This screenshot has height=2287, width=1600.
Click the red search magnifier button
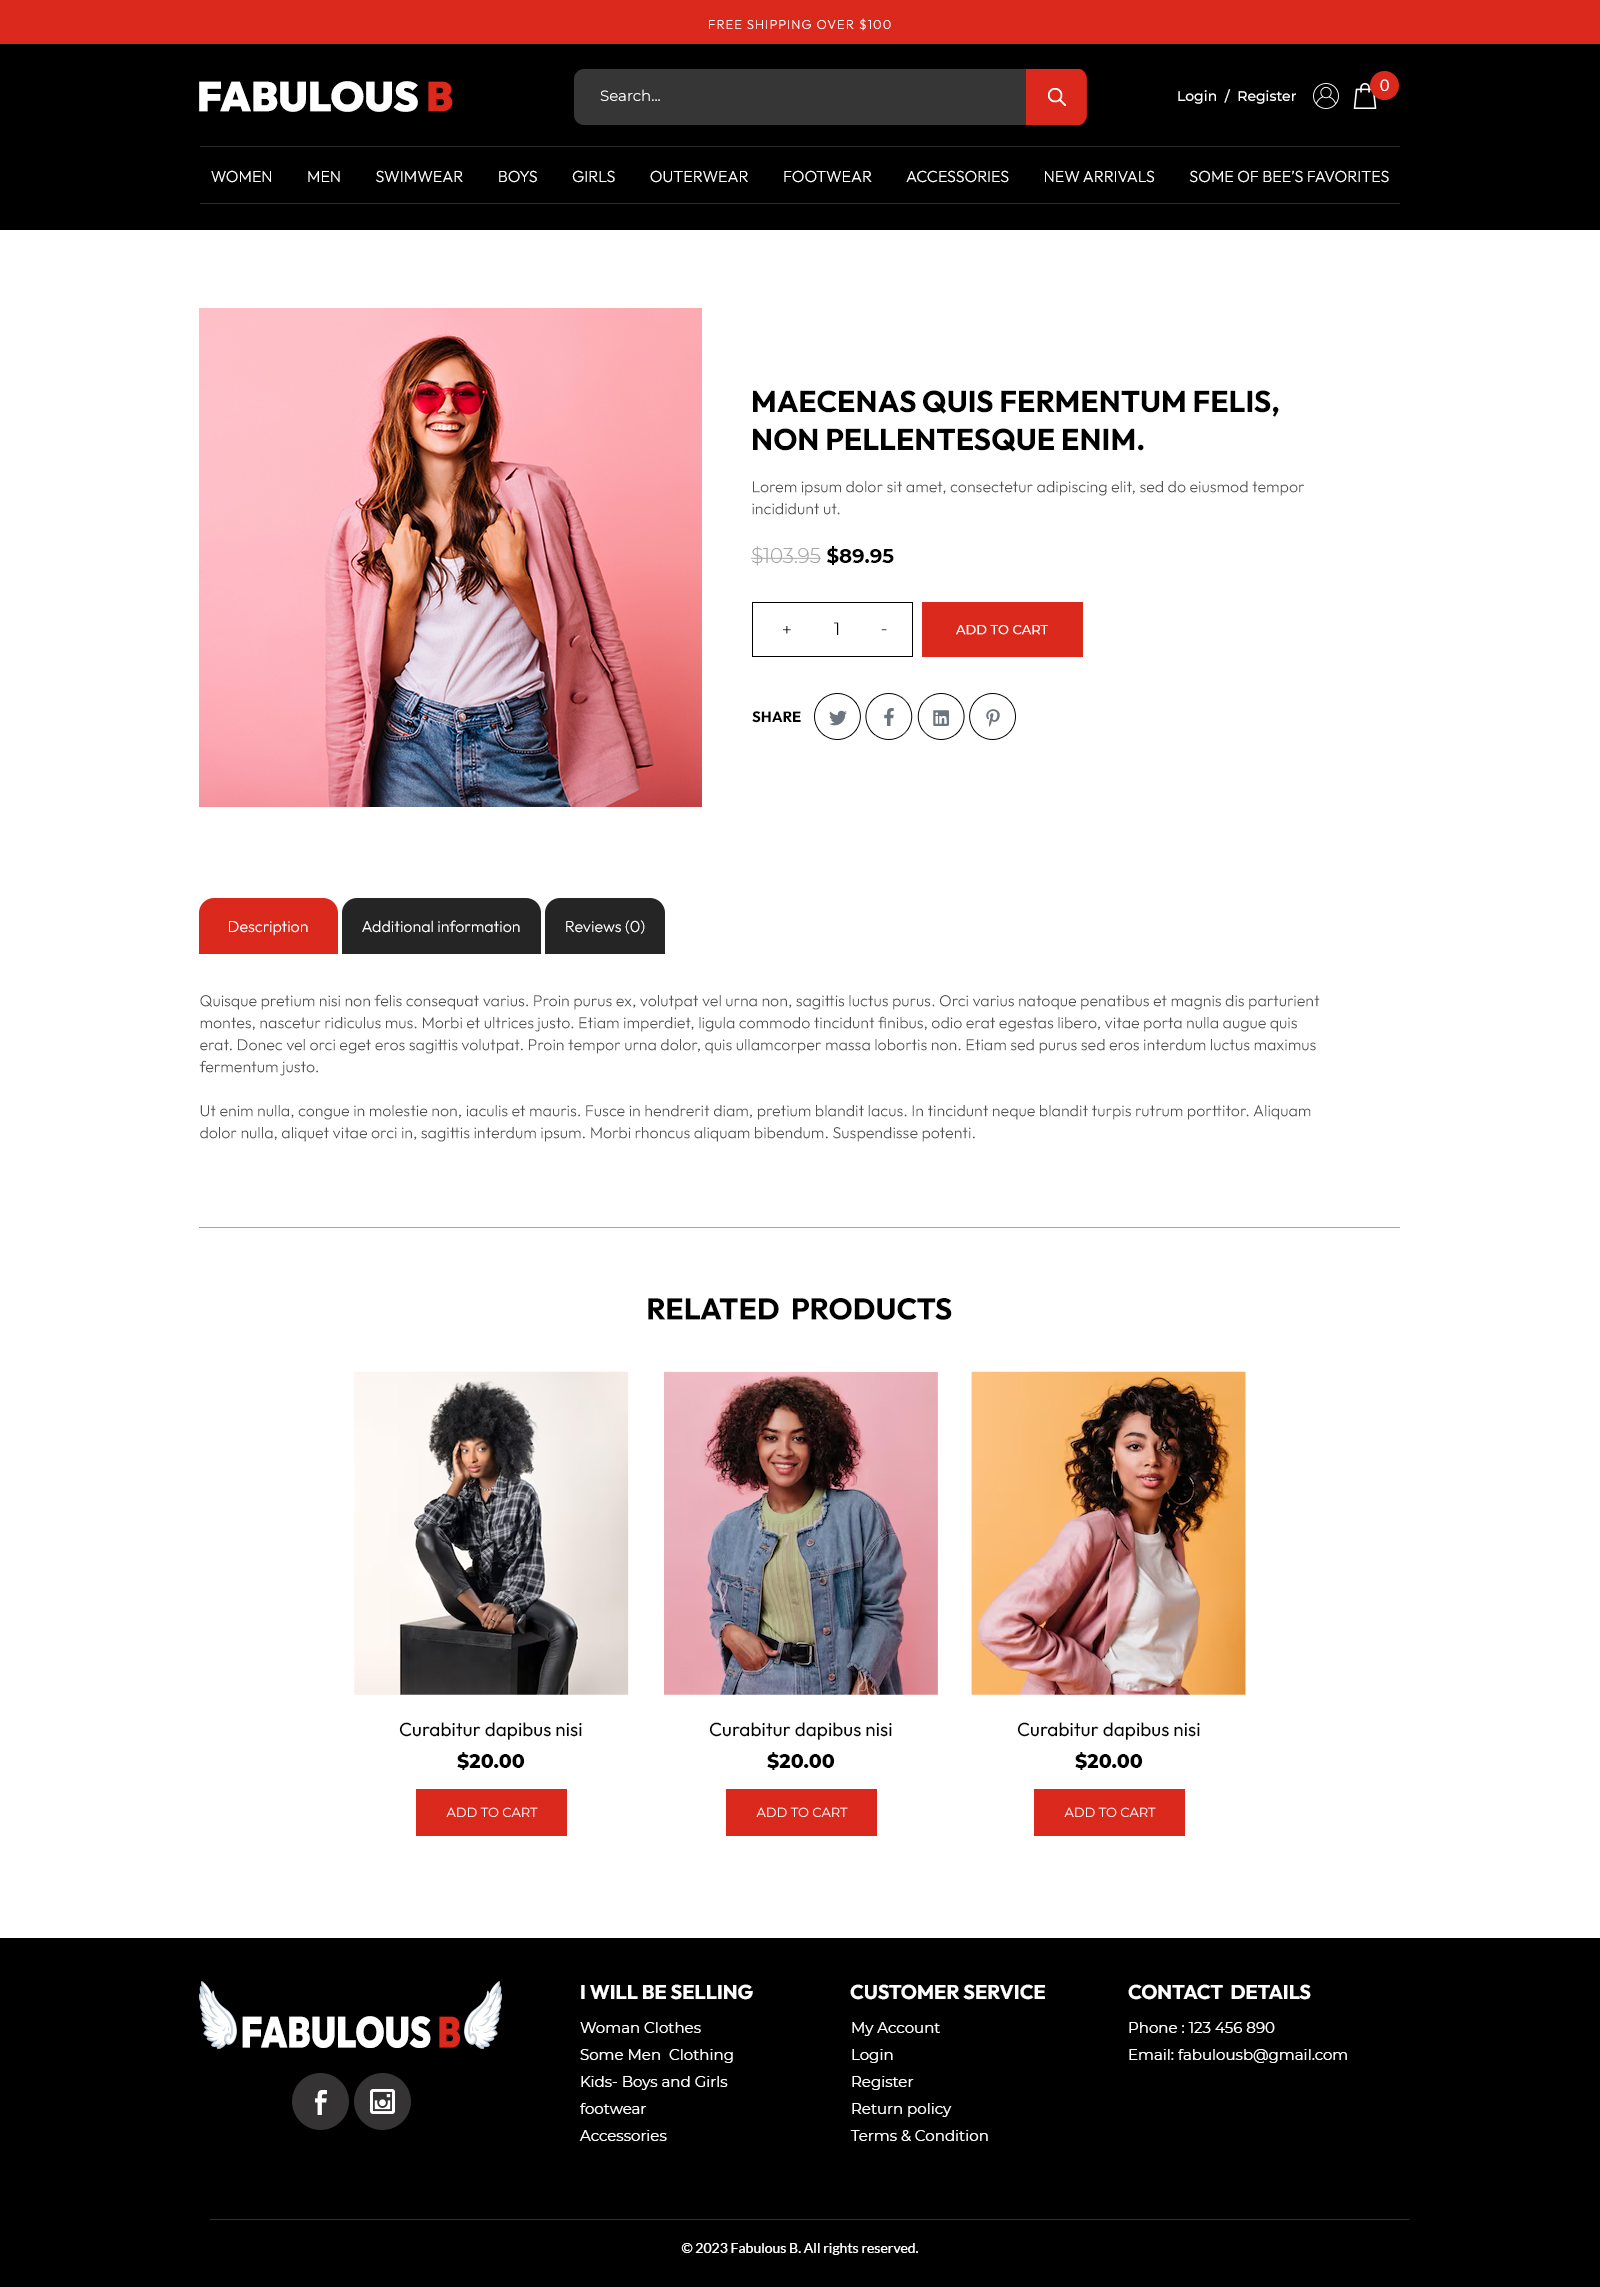click(1056, 97)
